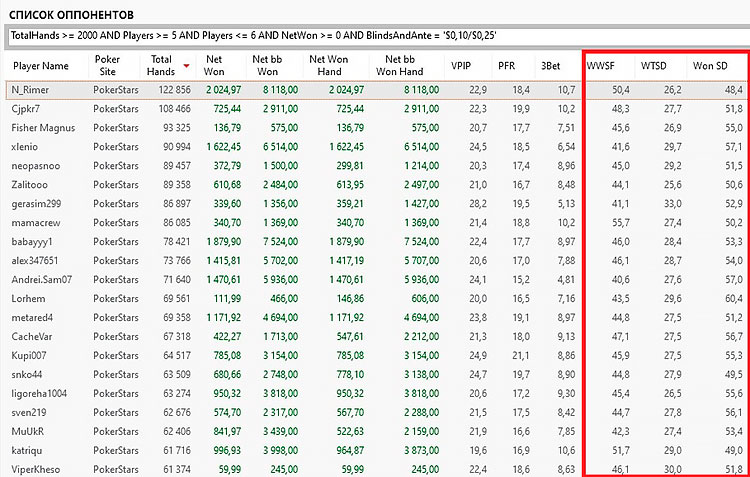Select player katriqu in the list

(x=28, y=450)
